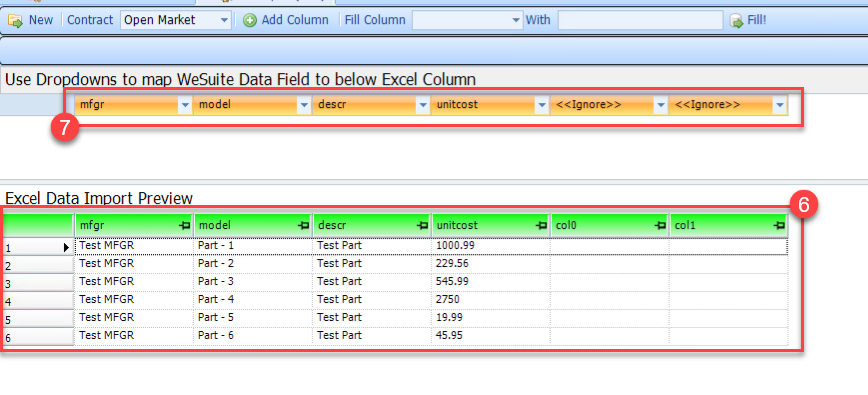Click the pin icon in the descr header

click(422, 225)
